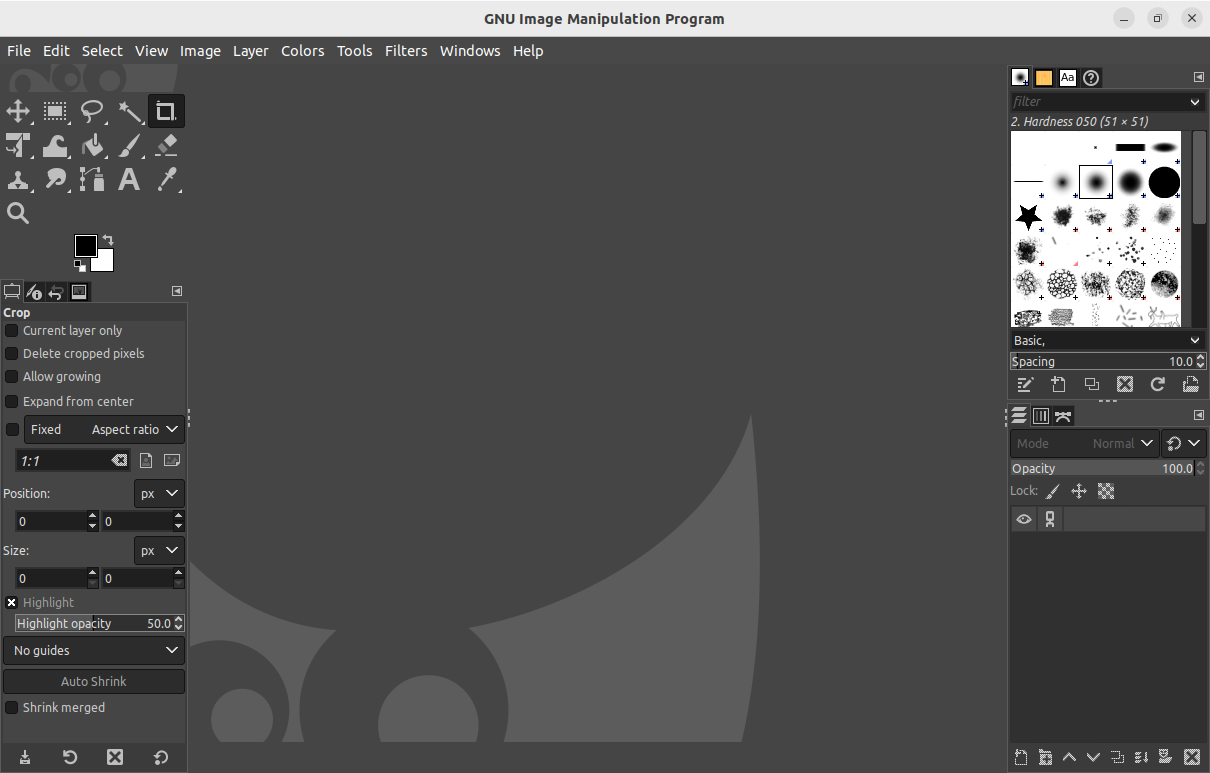Switch to the Channels tab
1210x773 pixels.
[1041, 416]
